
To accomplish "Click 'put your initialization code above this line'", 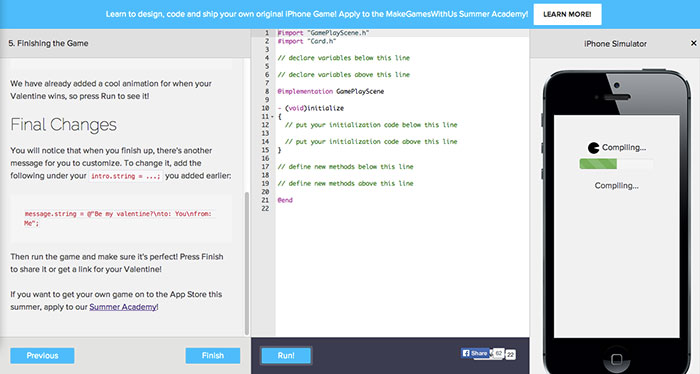I will tap(371, 141).
